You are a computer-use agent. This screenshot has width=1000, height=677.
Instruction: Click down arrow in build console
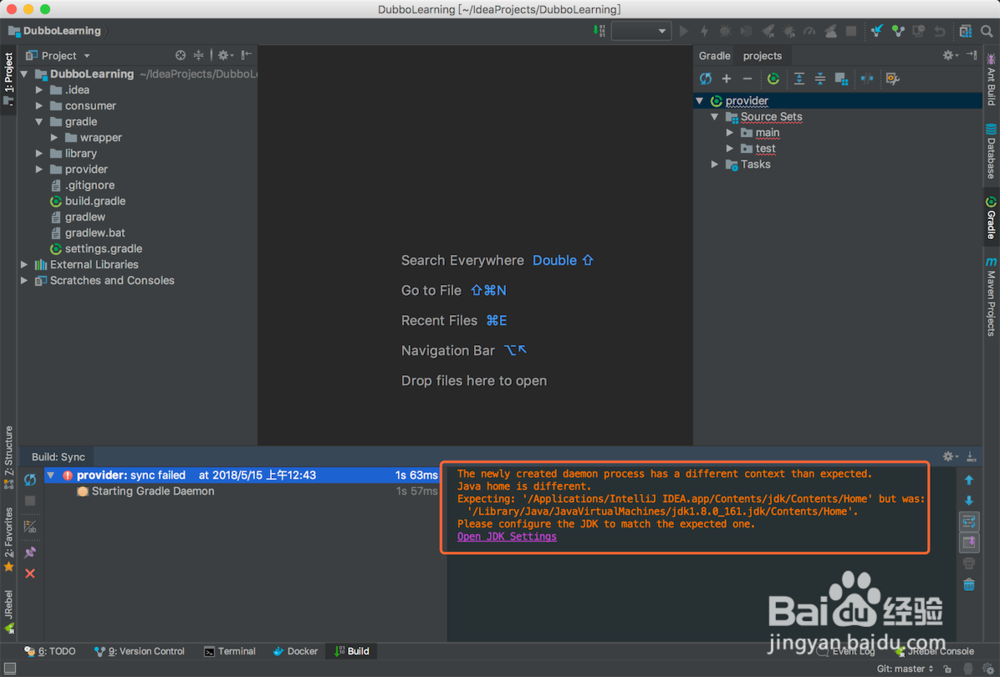(x=969, y=501)
